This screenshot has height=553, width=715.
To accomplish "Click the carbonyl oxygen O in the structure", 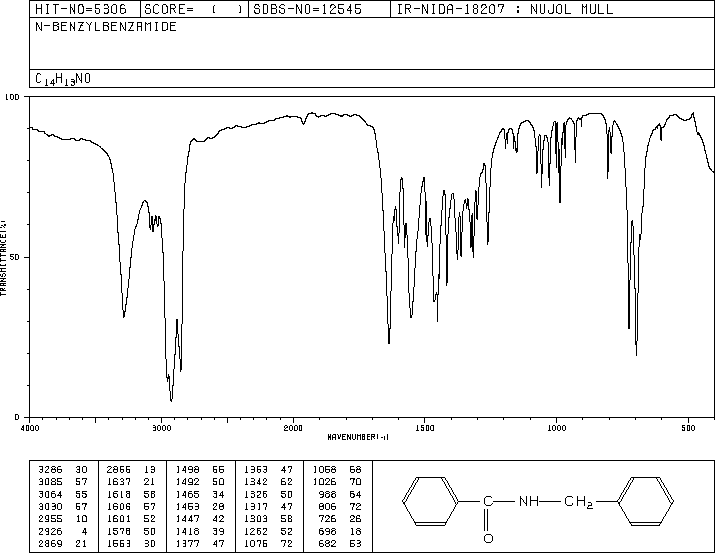I will click(488, 538).
